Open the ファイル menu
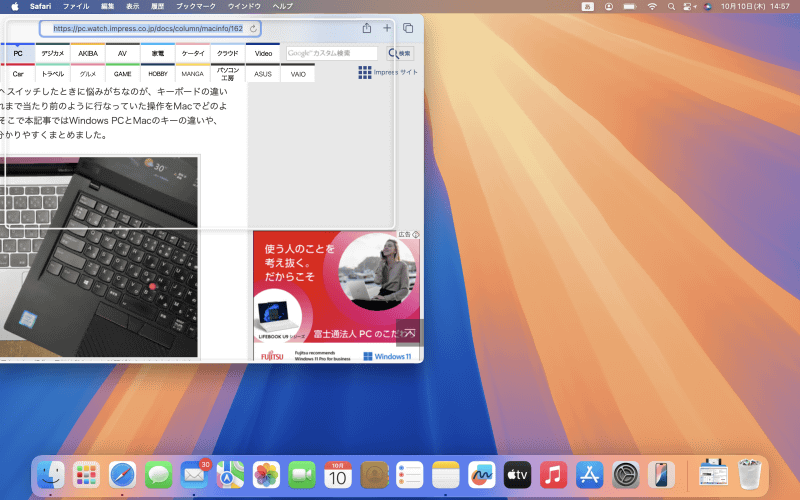The width and height of the screenshot is (800, 500). click(76, 7)
